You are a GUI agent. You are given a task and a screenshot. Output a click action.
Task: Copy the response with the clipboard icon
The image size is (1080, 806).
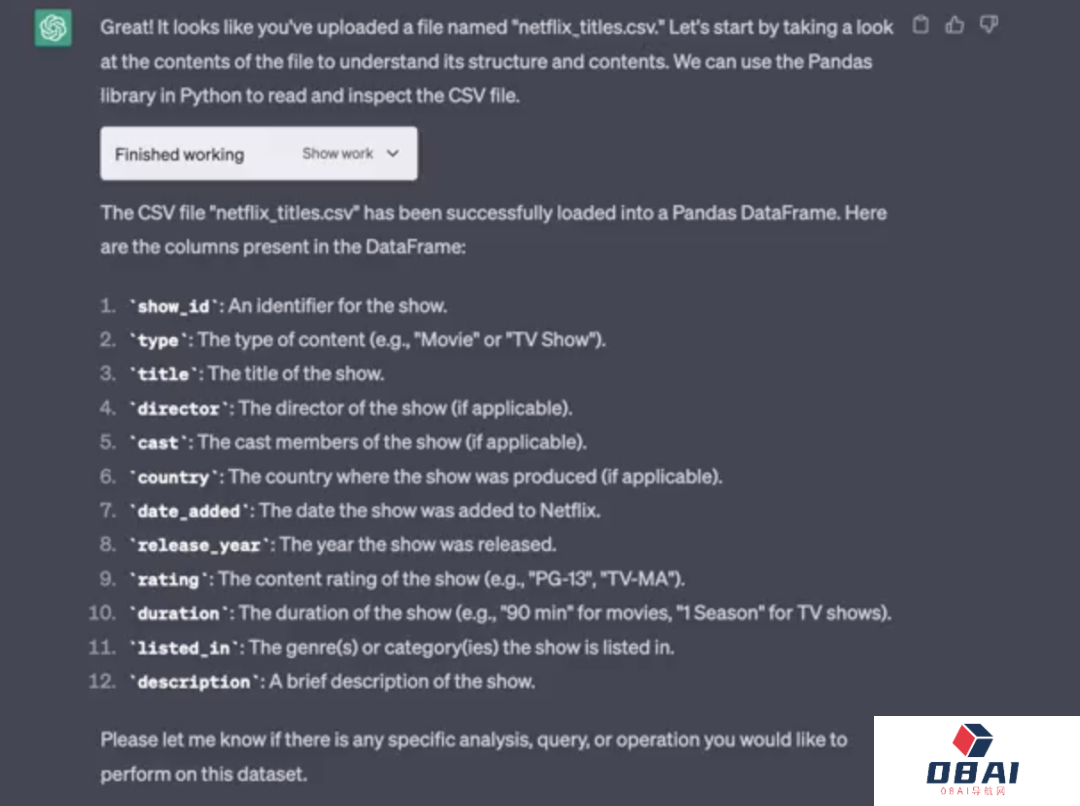coord(921,26)
